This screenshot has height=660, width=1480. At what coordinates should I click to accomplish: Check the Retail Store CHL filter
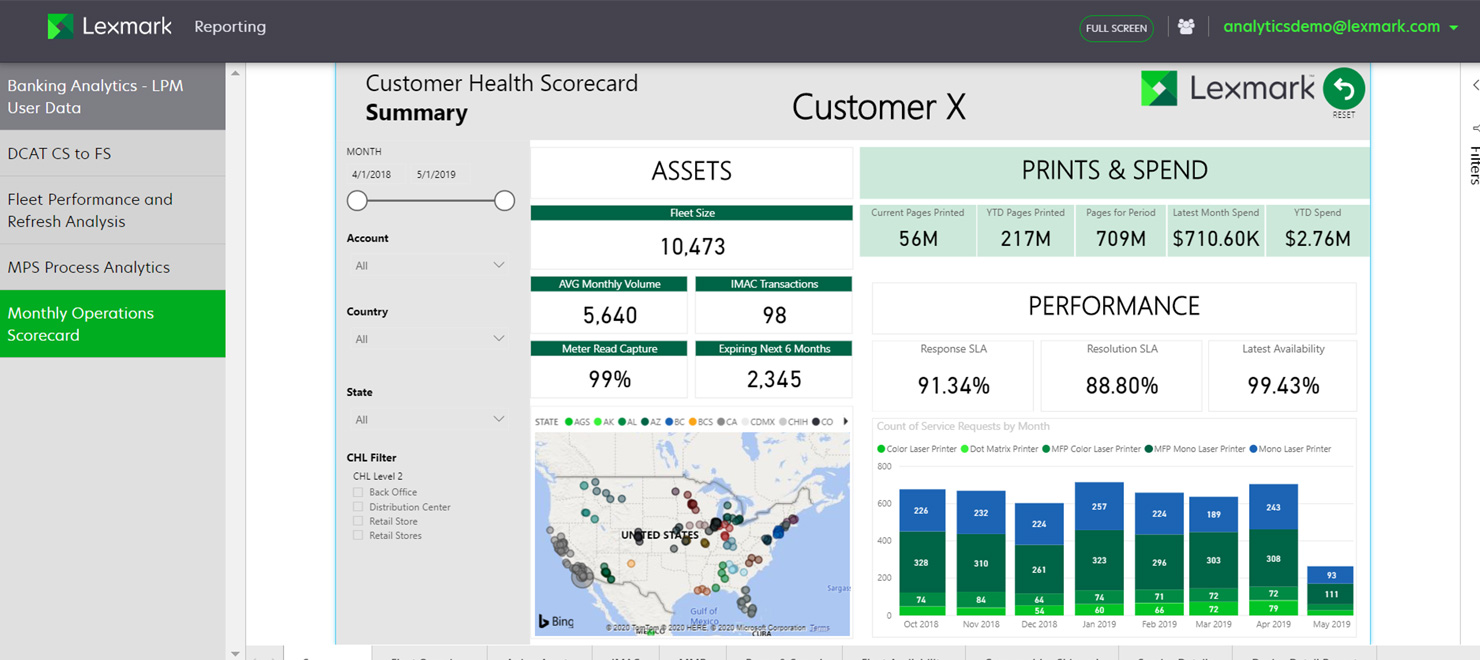point(358,521)
